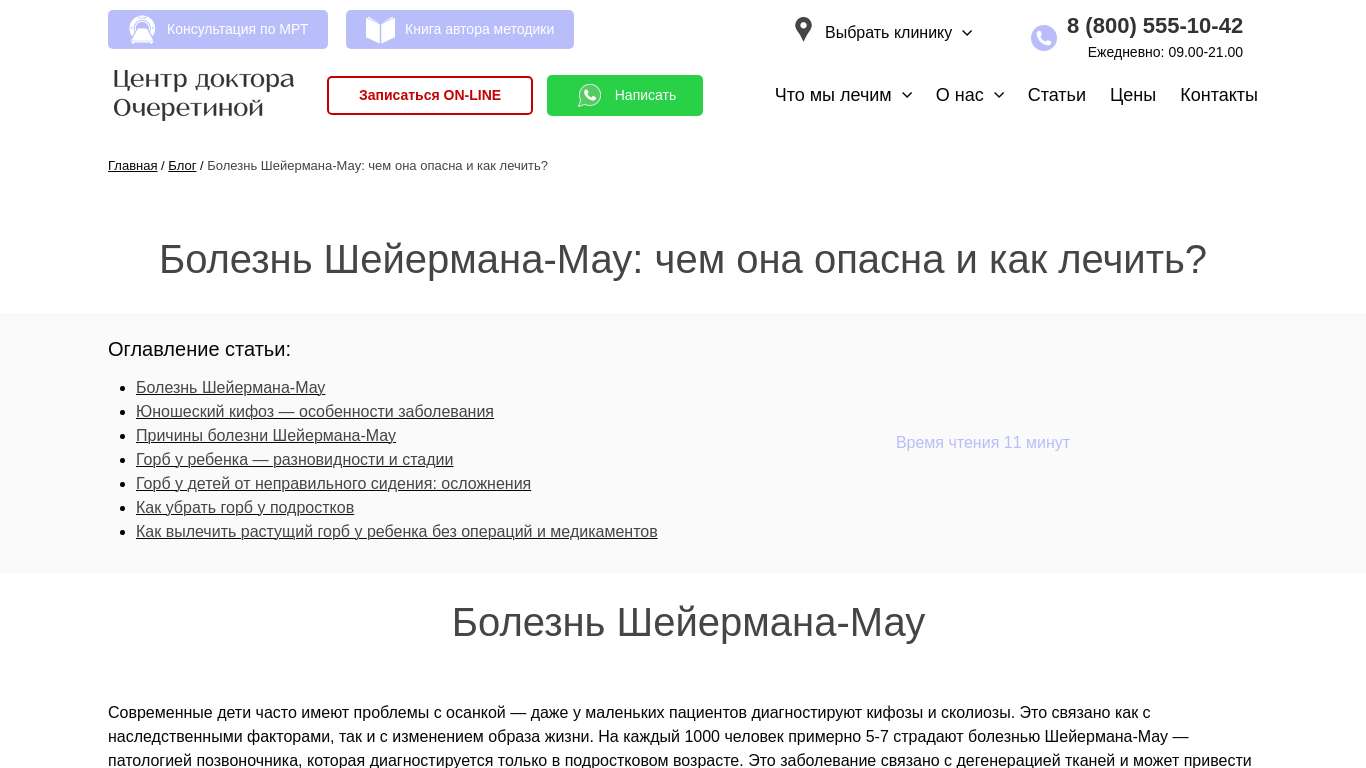Image resolution: width=1366 pixels, height=768 pixels.
Task: Go to the 'Статьи' section
Action: click(x=1056, y=95)
